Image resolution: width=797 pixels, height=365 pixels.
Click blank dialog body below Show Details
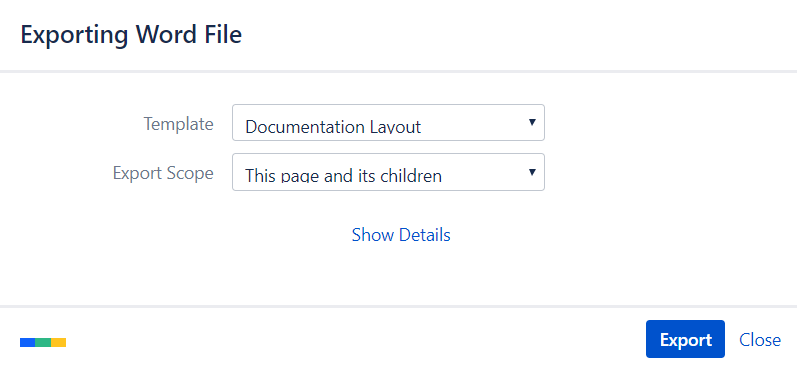401,277
